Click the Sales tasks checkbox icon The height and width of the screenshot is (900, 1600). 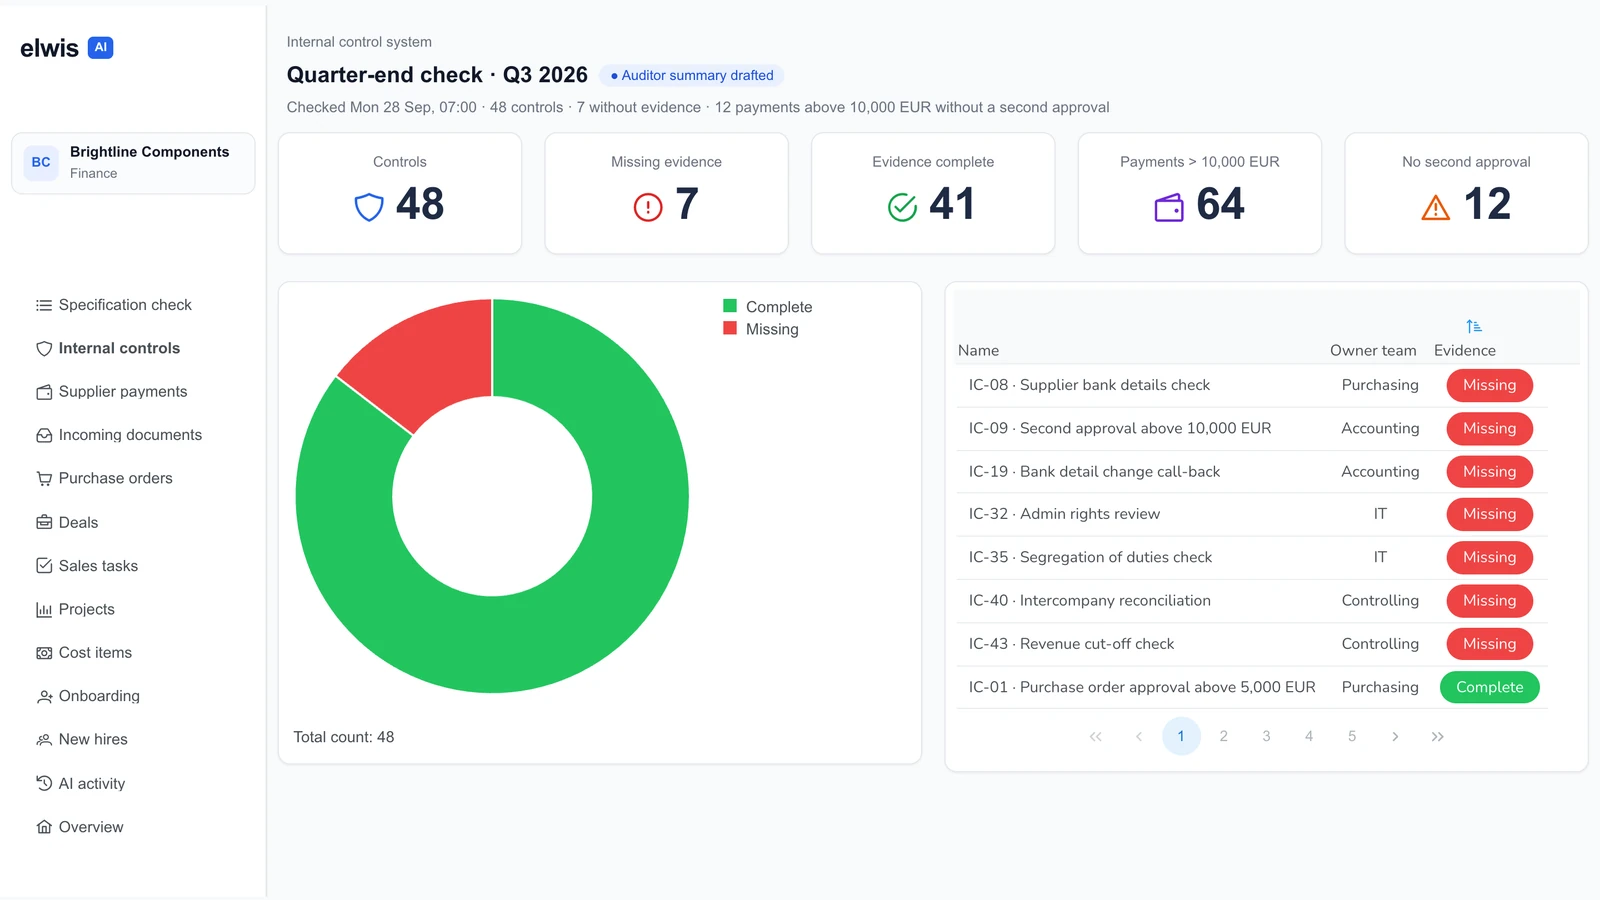pyautogui.click(x=44, y=566)
